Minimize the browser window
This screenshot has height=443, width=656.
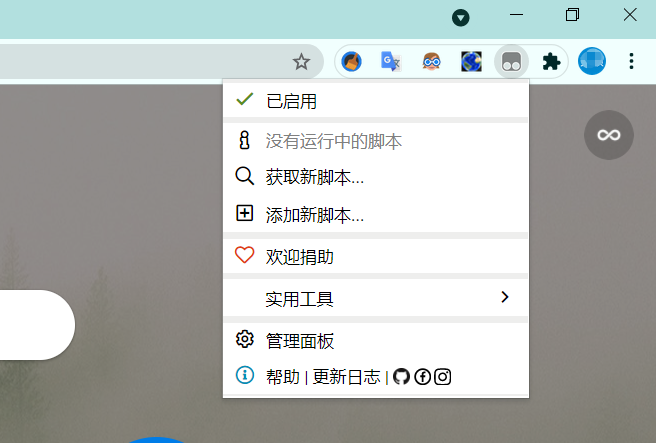pyautogui.click(x=516, y=15)
